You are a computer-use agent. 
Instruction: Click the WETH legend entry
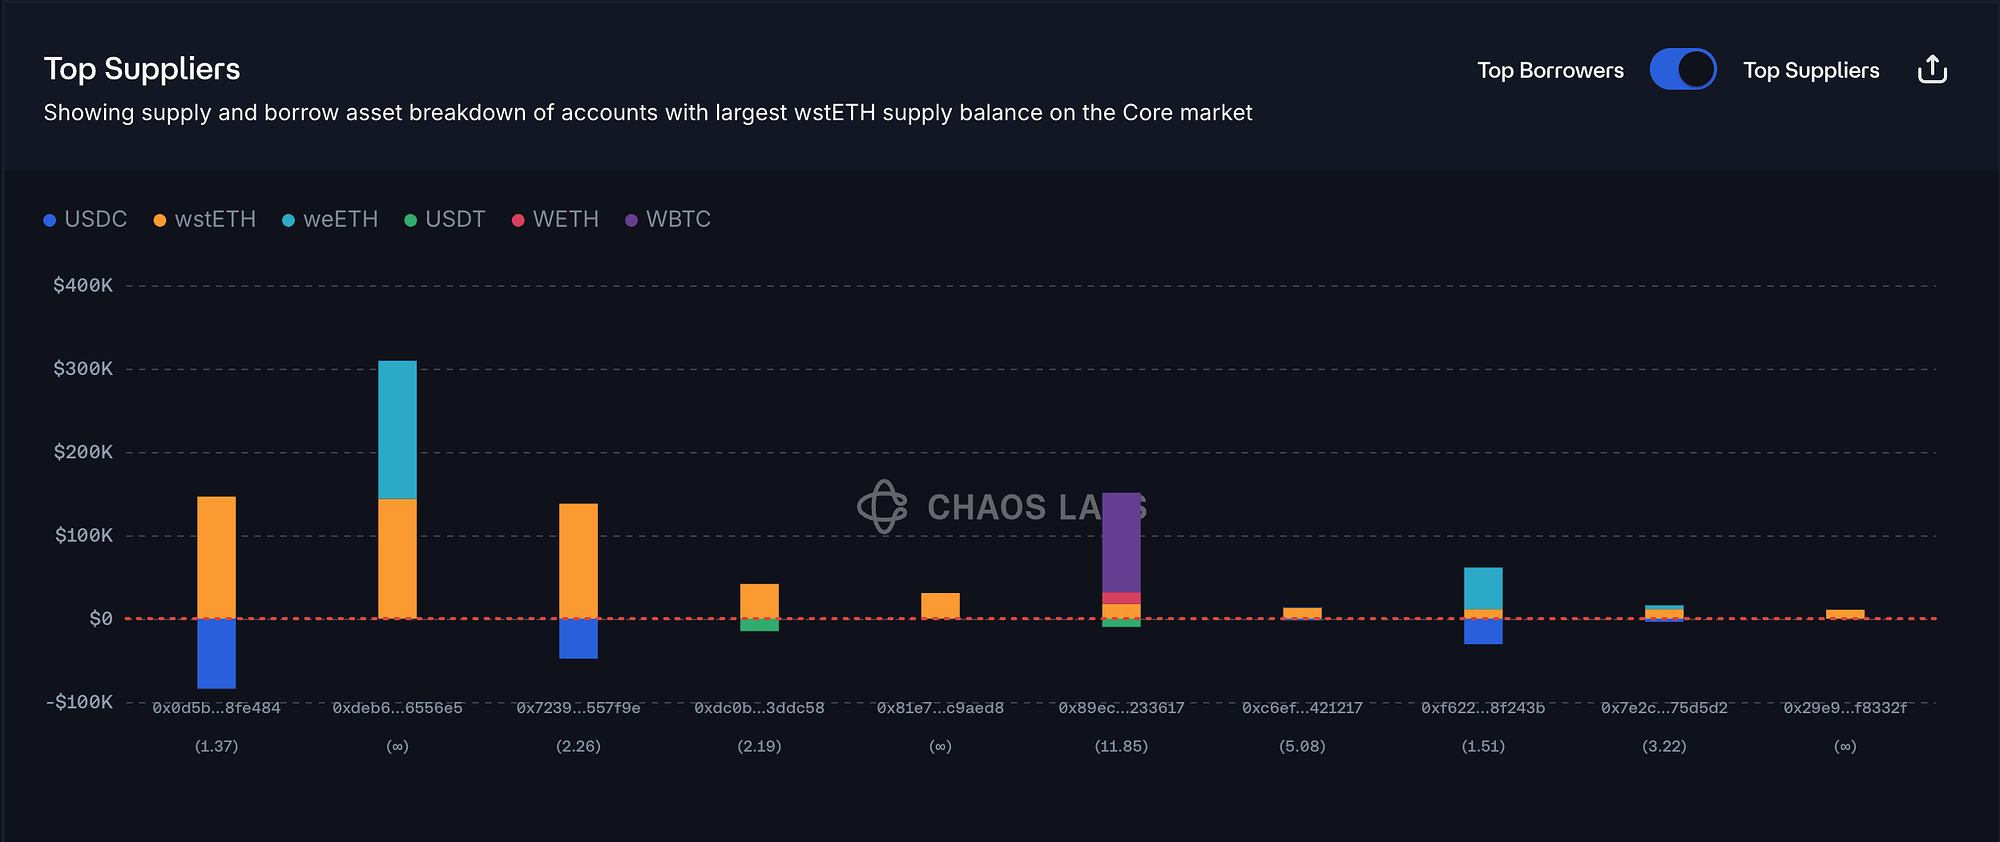tap(555, 220)
